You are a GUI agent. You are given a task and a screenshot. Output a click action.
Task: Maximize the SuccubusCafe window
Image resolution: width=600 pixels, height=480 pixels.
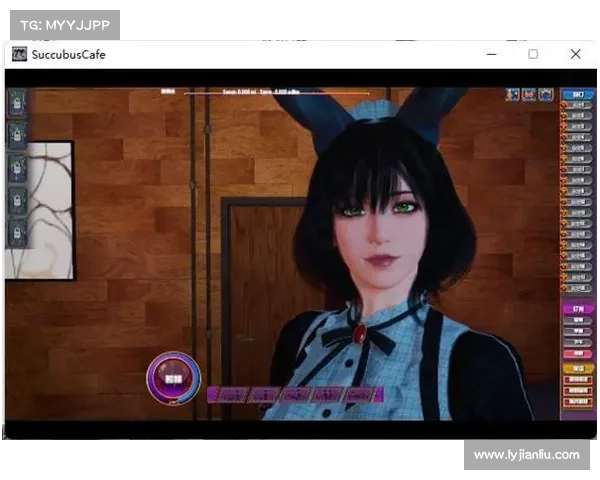coord(533,54)
